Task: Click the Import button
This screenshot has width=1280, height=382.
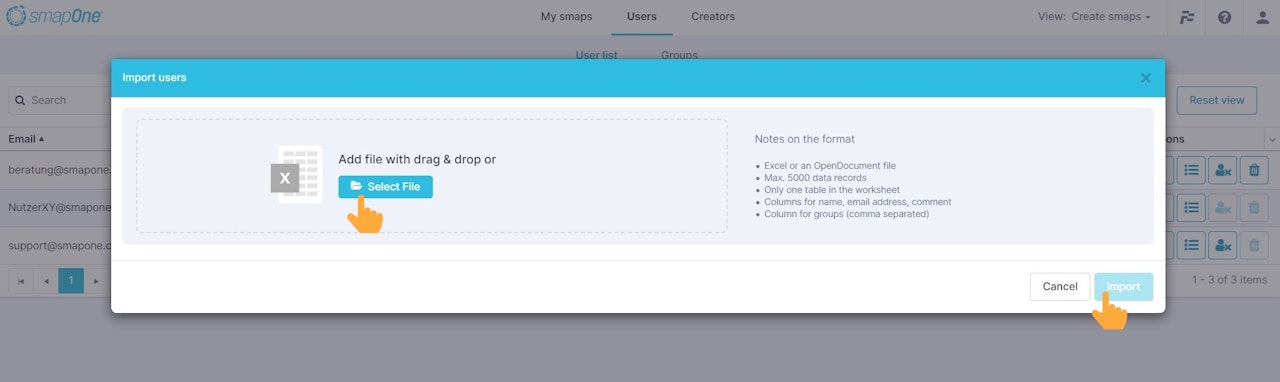Action: tap(1123, 287)
